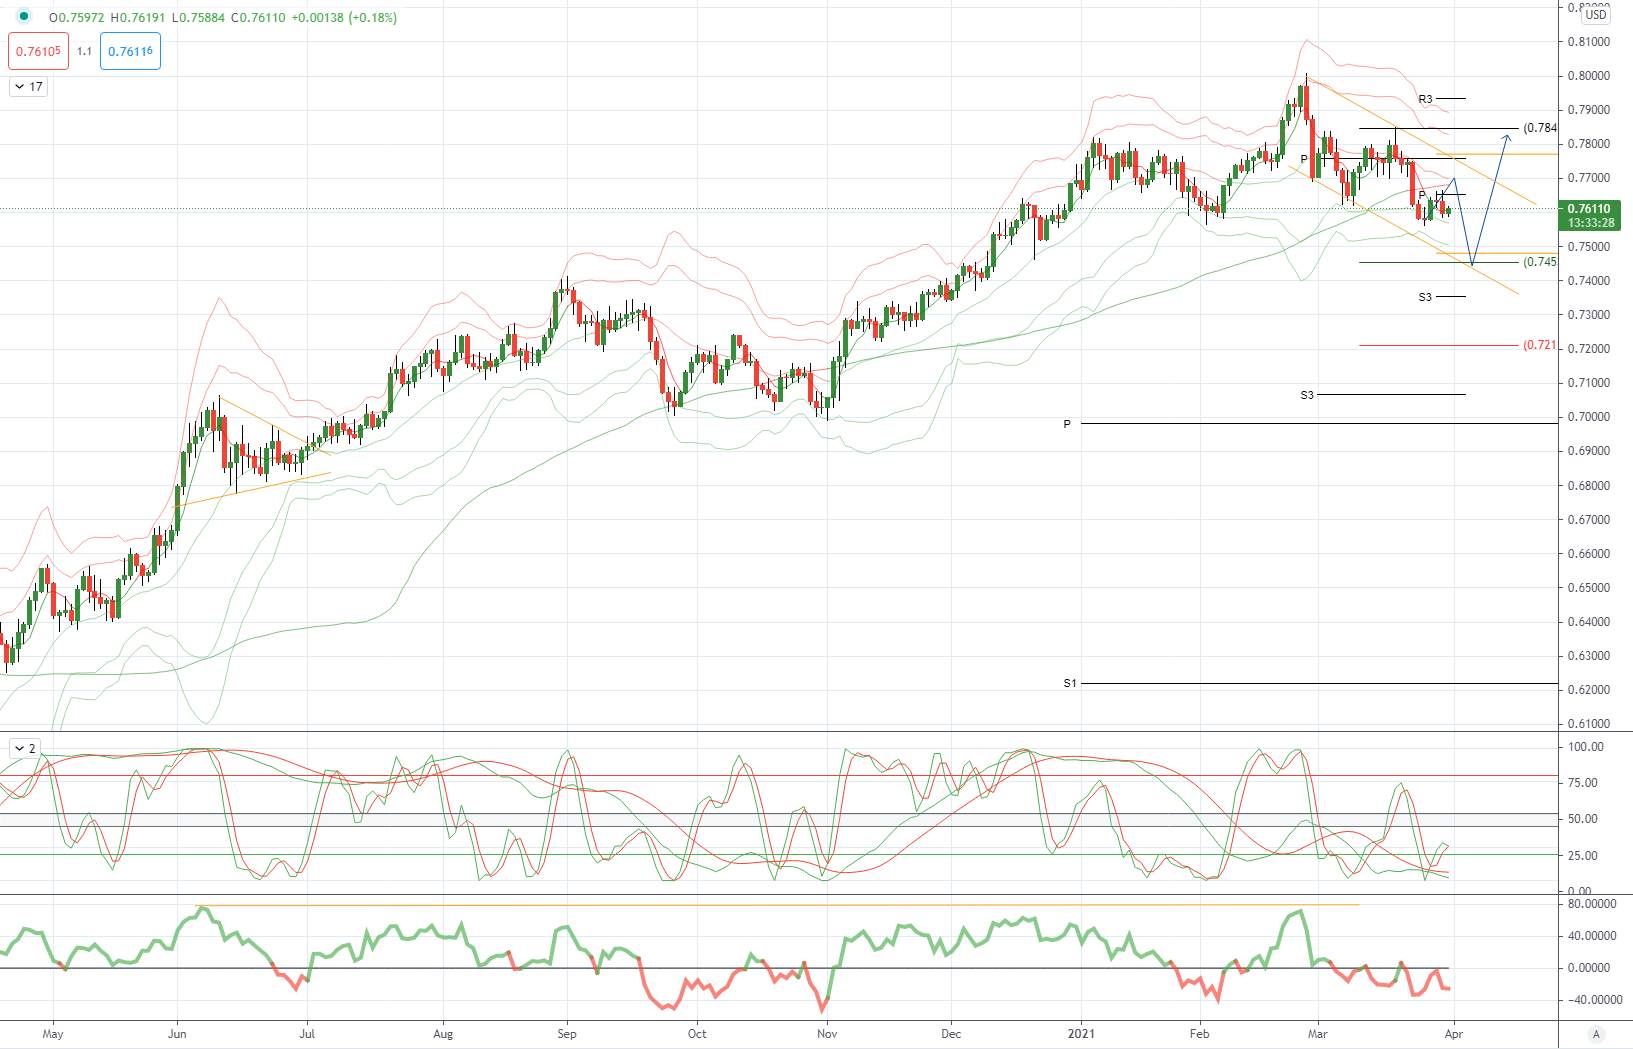Click the Nov label on time axis
This screenshot has width=1633, height=1049.
[x=827, y=1033]
